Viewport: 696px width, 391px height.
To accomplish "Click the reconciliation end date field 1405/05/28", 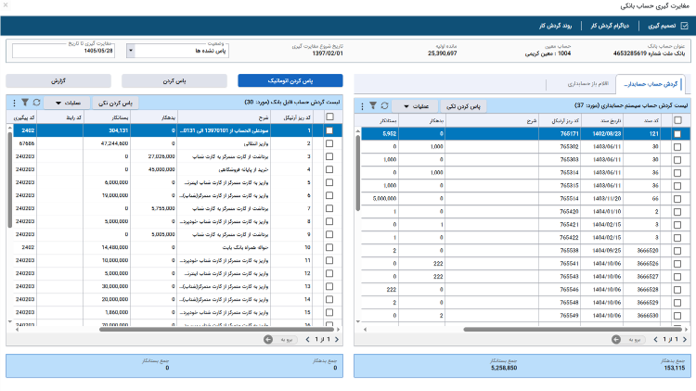I will 63,51.
